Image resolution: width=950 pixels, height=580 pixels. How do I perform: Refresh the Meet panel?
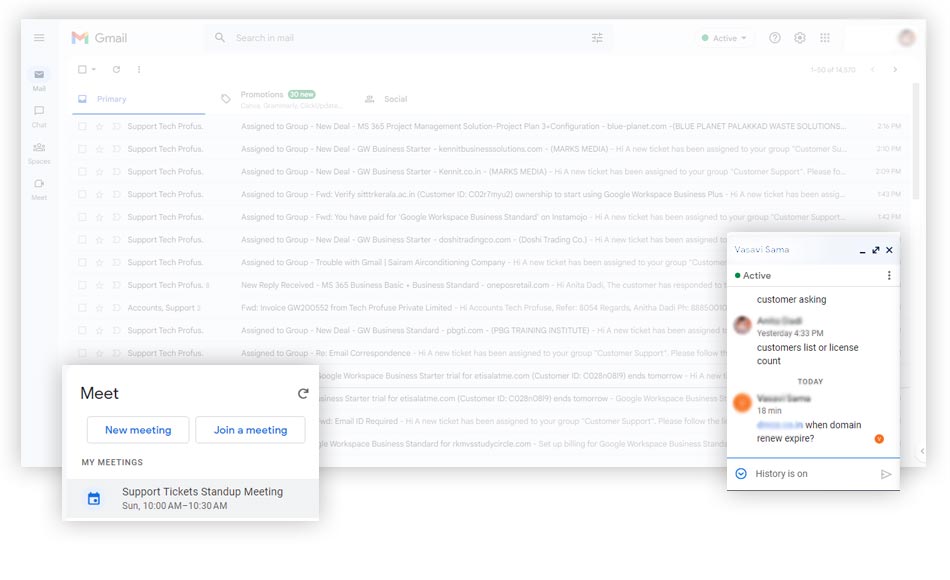(x=303, y=393)
